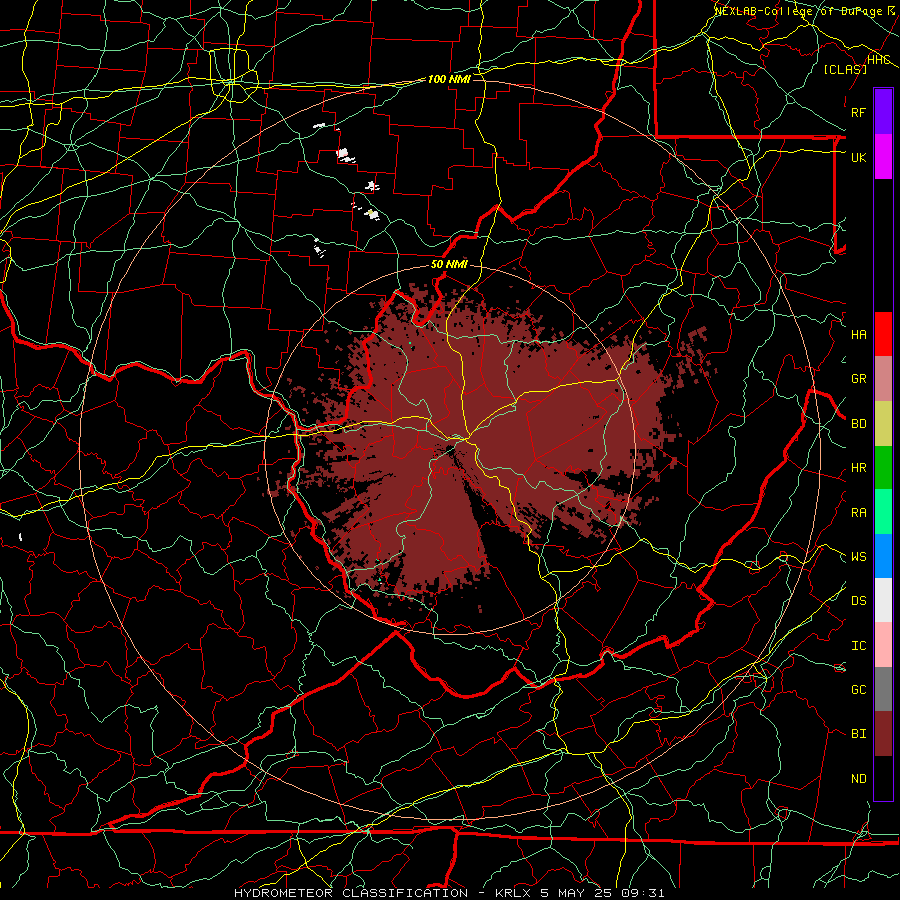Click the '50 NMI' range ring label
900x900 pixels.
click(449, 264)
